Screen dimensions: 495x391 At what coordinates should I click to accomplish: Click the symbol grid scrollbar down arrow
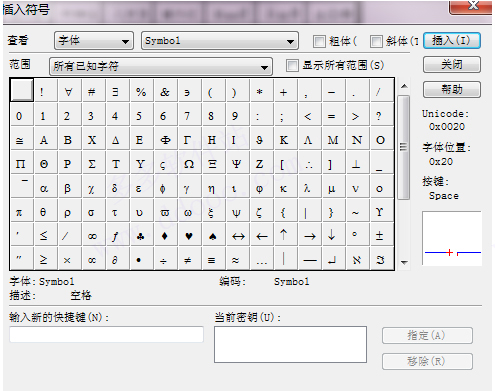pos(404,263)
